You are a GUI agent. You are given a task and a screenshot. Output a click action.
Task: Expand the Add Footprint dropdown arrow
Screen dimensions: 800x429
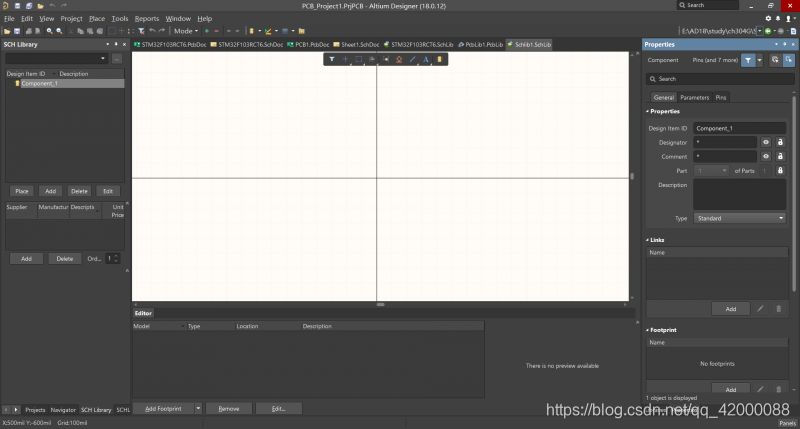click(x=198, y=409)
